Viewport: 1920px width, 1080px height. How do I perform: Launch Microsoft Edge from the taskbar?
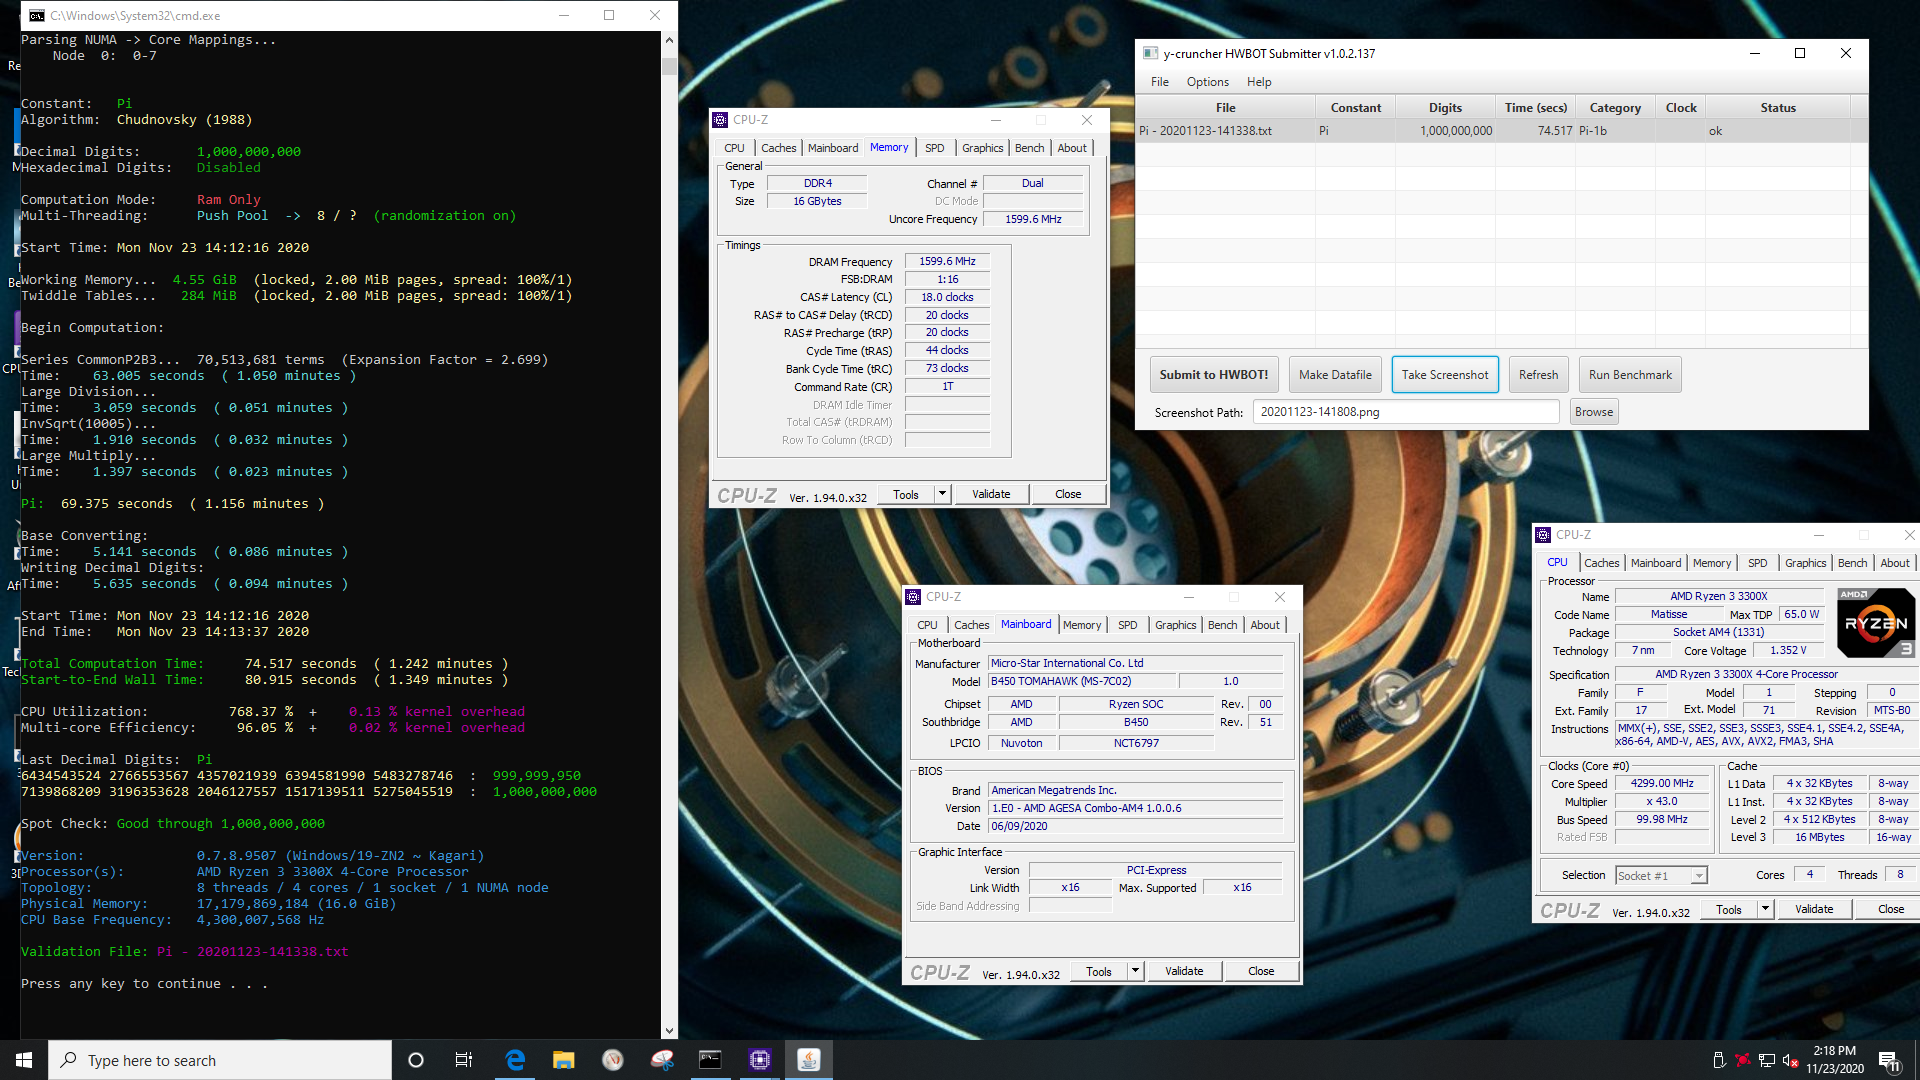(x=515, y=1060)
